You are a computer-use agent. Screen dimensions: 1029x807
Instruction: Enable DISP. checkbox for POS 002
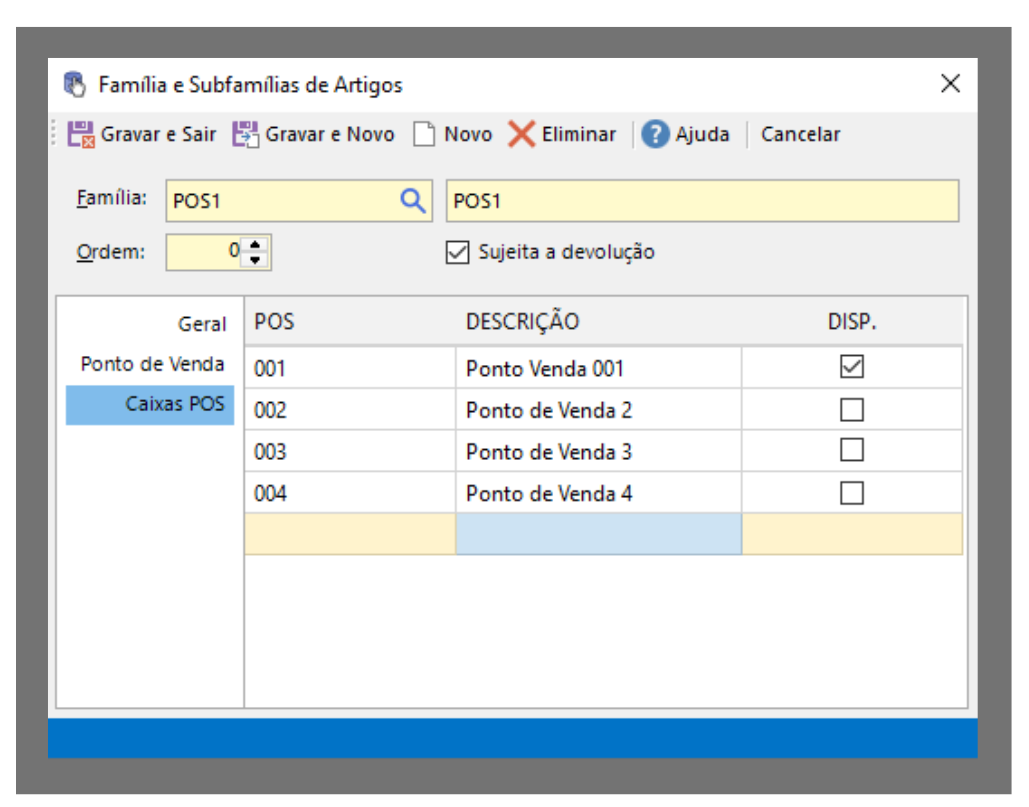pyautogui.click(x=852, y=410)
